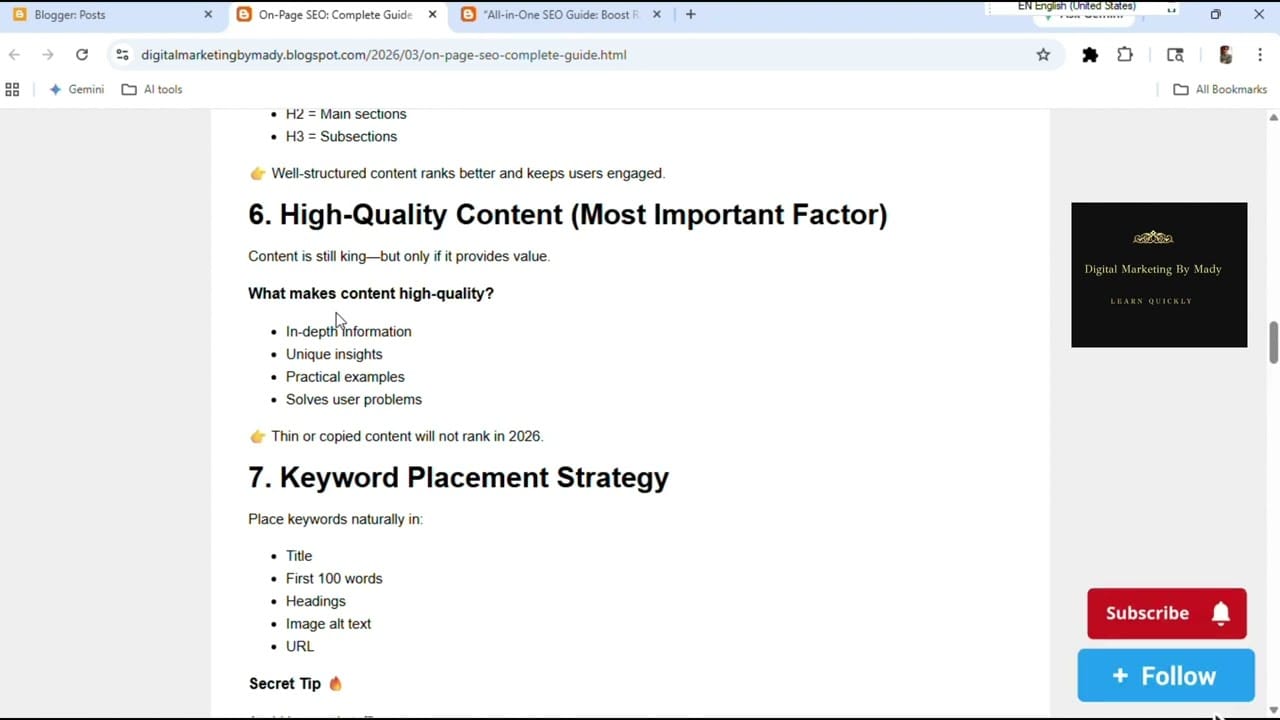
Task: Toggle the Subscribe notification bell
Action: [x=1221, y=613]
